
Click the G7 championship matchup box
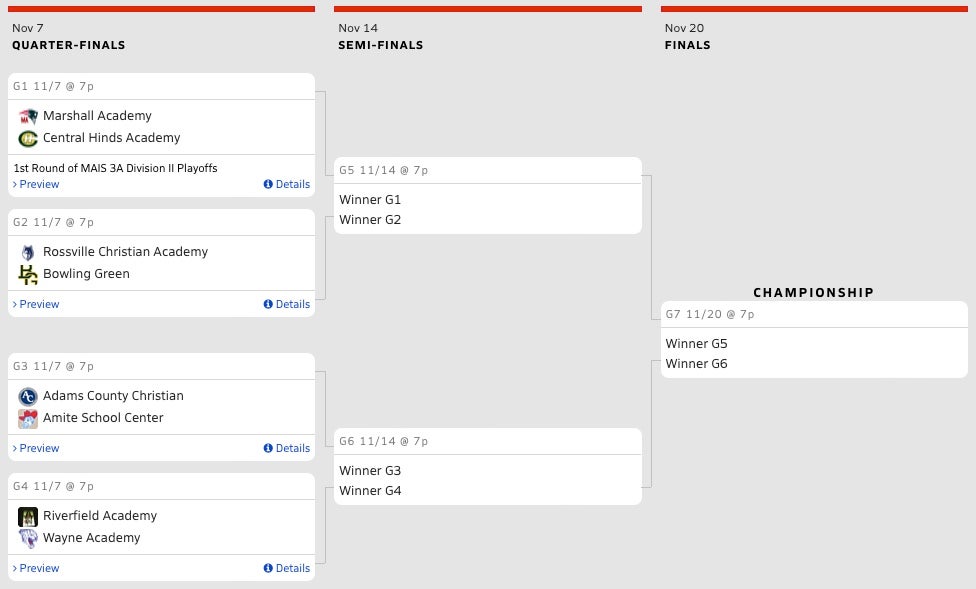coord(814,340)
